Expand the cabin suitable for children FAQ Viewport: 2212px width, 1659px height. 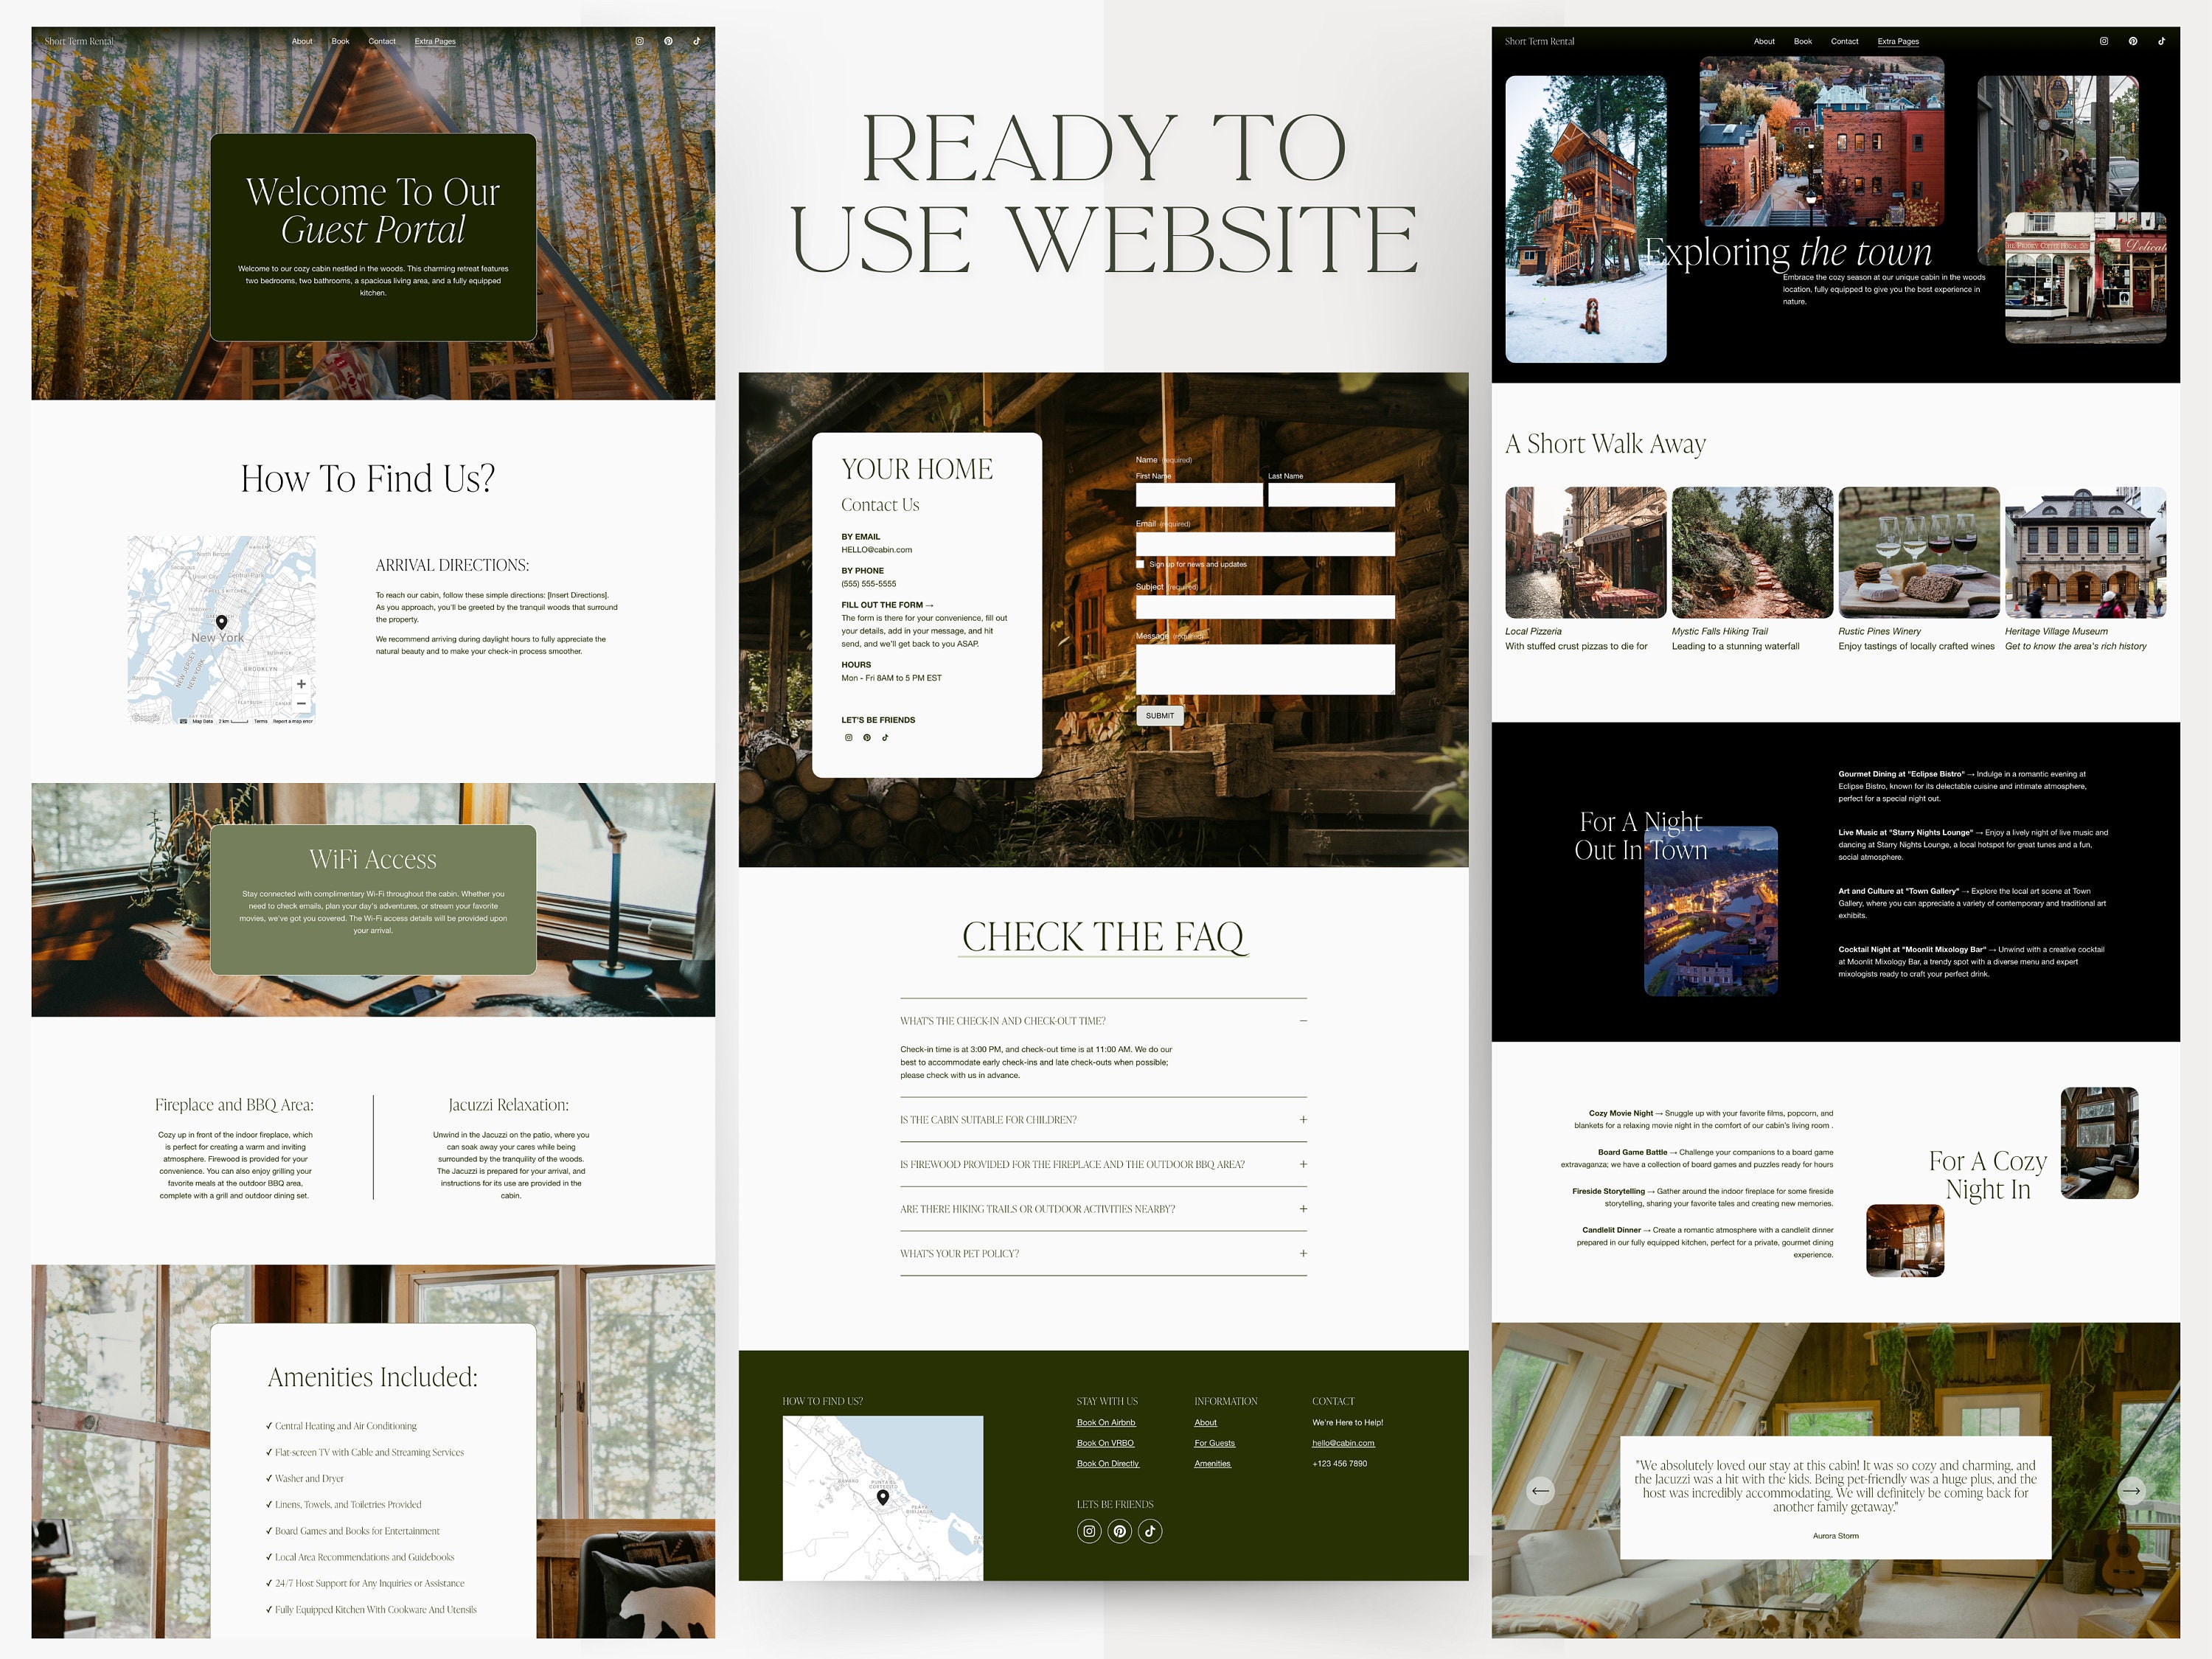[1303, 1119]
